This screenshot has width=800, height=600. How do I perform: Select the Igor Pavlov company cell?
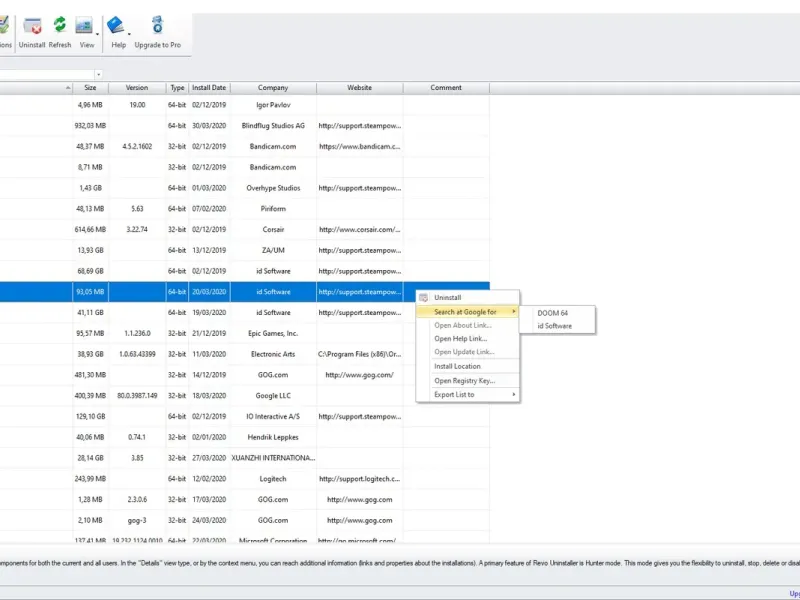[x=273, y=105]
